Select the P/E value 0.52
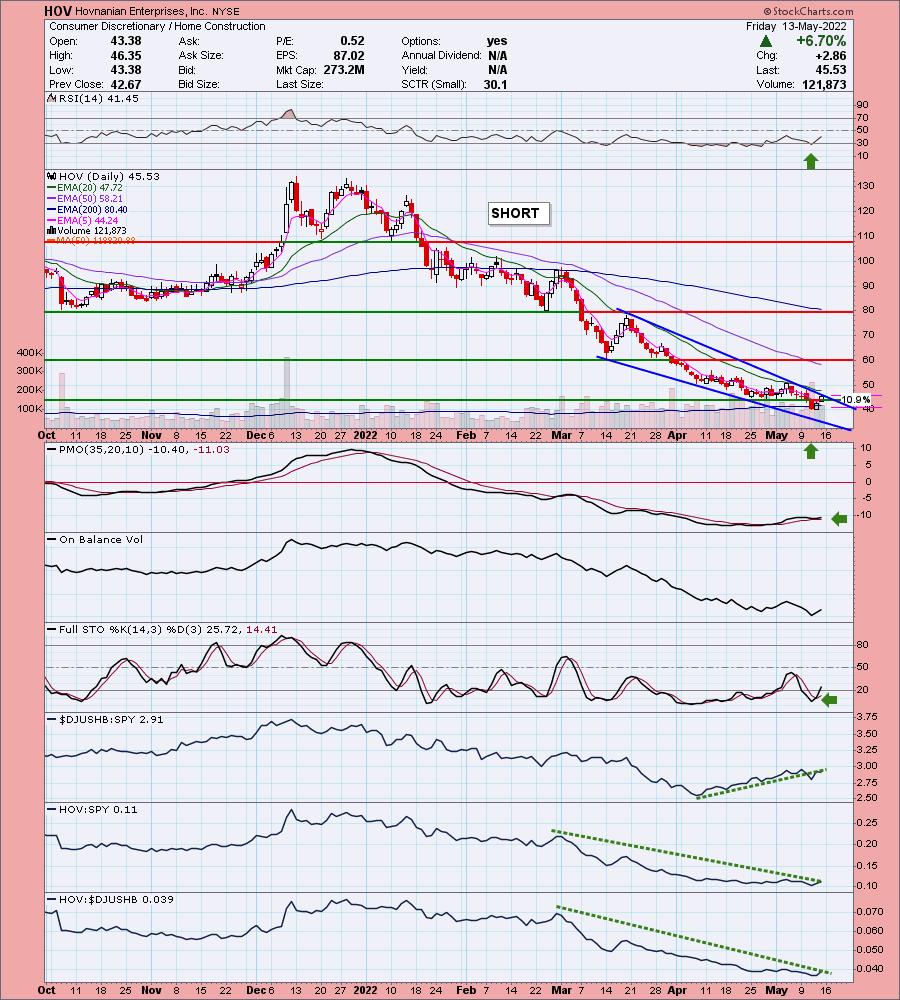 [x=352, y=41]
